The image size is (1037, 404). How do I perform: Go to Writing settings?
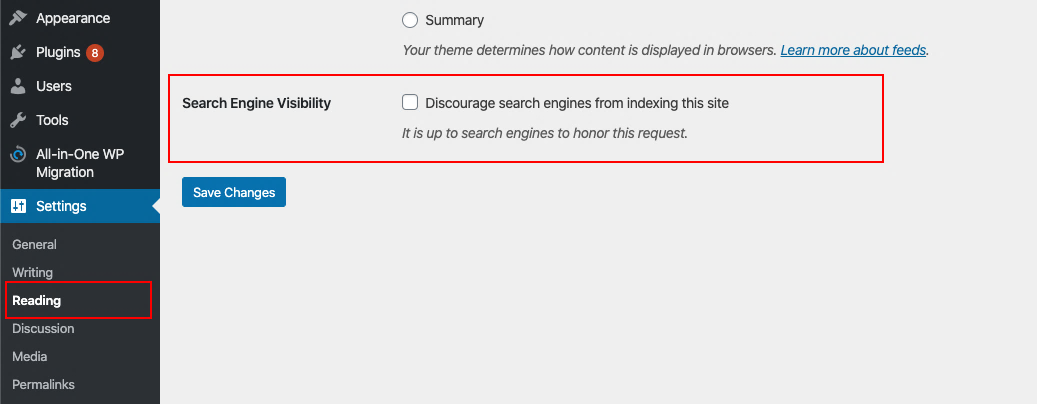[x=32, y=272]
